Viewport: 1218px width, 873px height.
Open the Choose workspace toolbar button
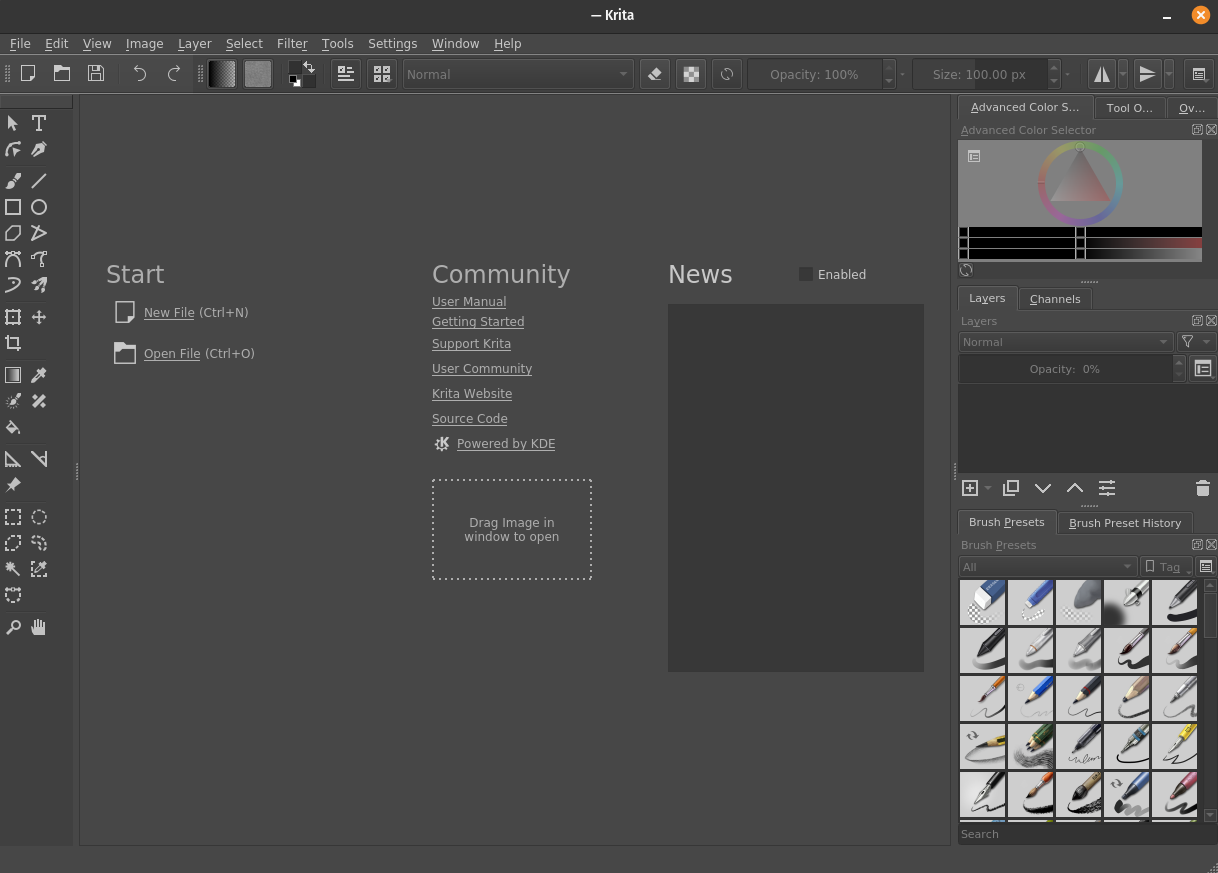(1199, 74)
